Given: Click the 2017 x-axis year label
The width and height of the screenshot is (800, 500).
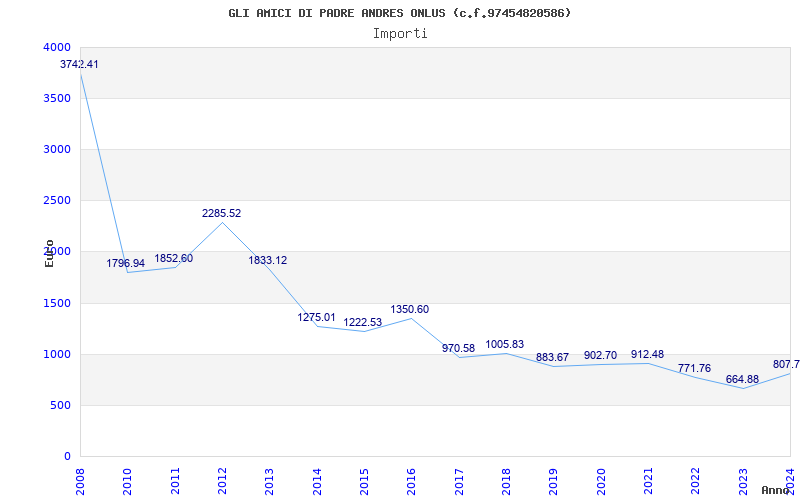Looking at the screenshot, I should [459, 482].
